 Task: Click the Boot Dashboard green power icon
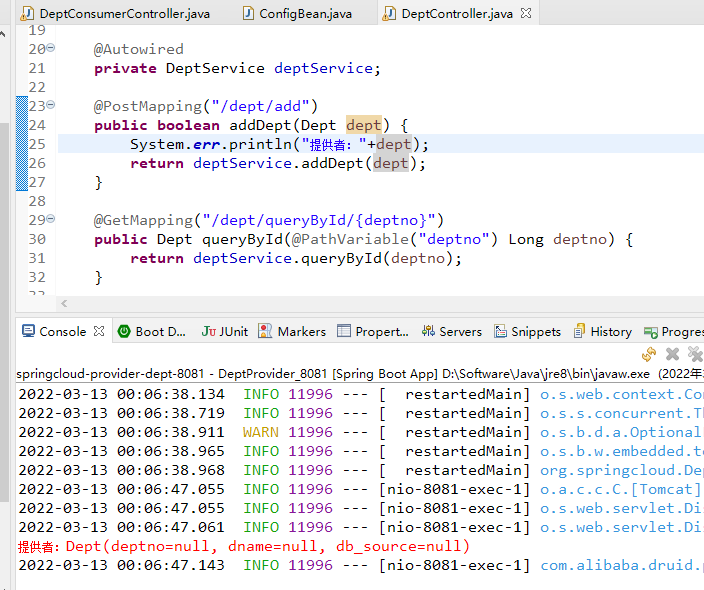tap(124, 331)
